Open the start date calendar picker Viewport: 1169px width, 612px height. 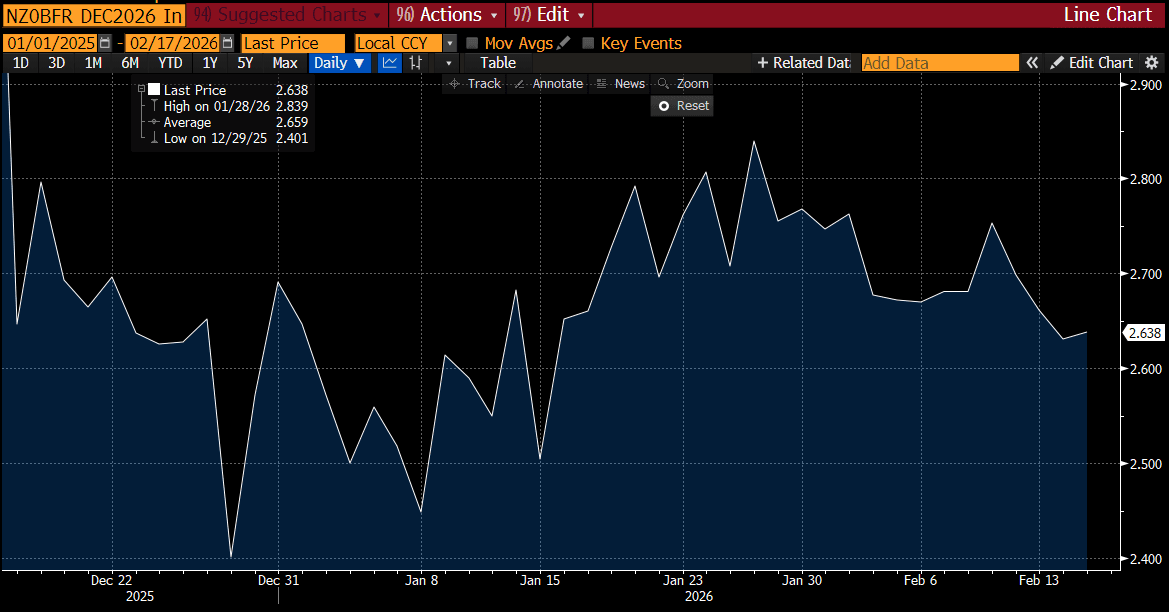105,44
